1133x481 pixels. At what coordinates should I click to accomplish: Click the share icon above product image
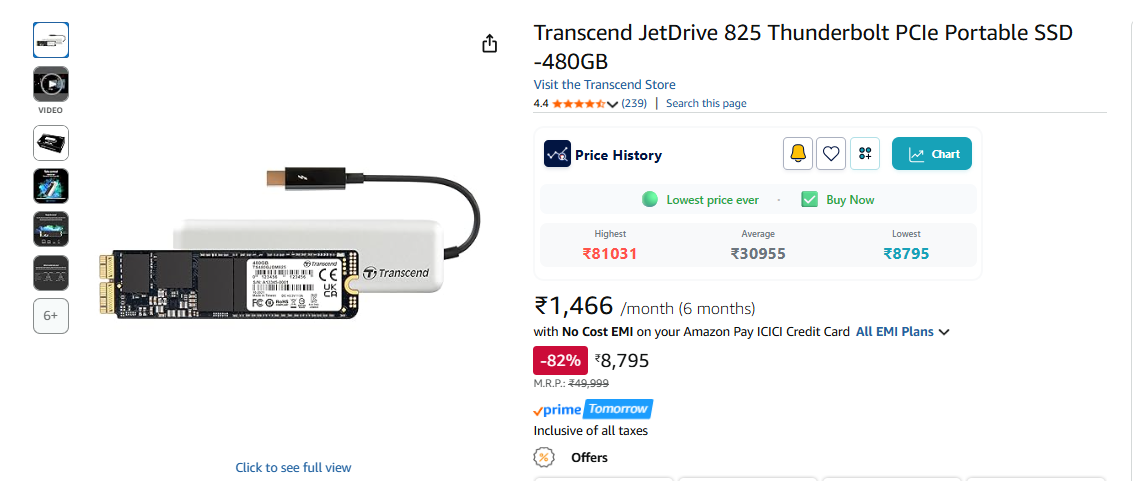coord(489,44)
